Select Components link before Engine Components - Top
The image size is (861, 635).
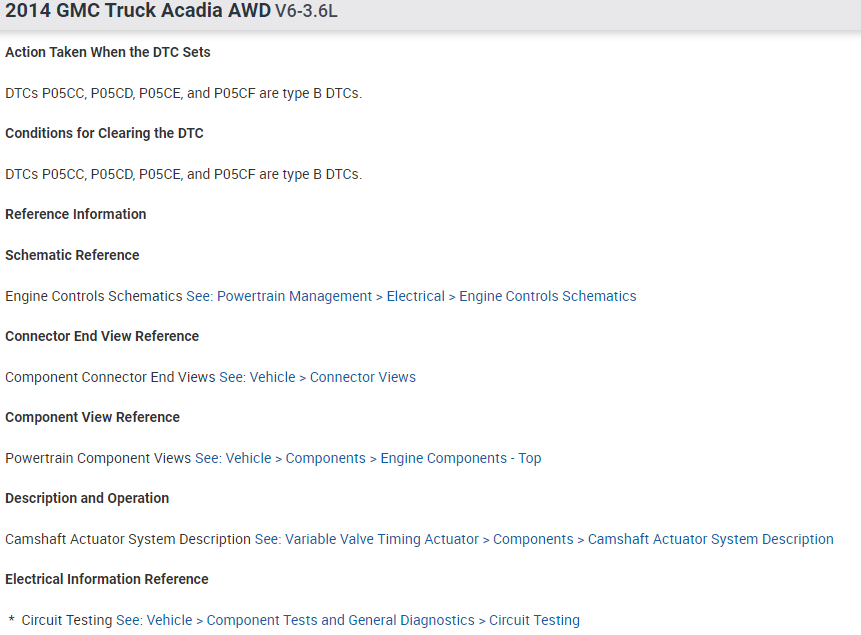325,458
